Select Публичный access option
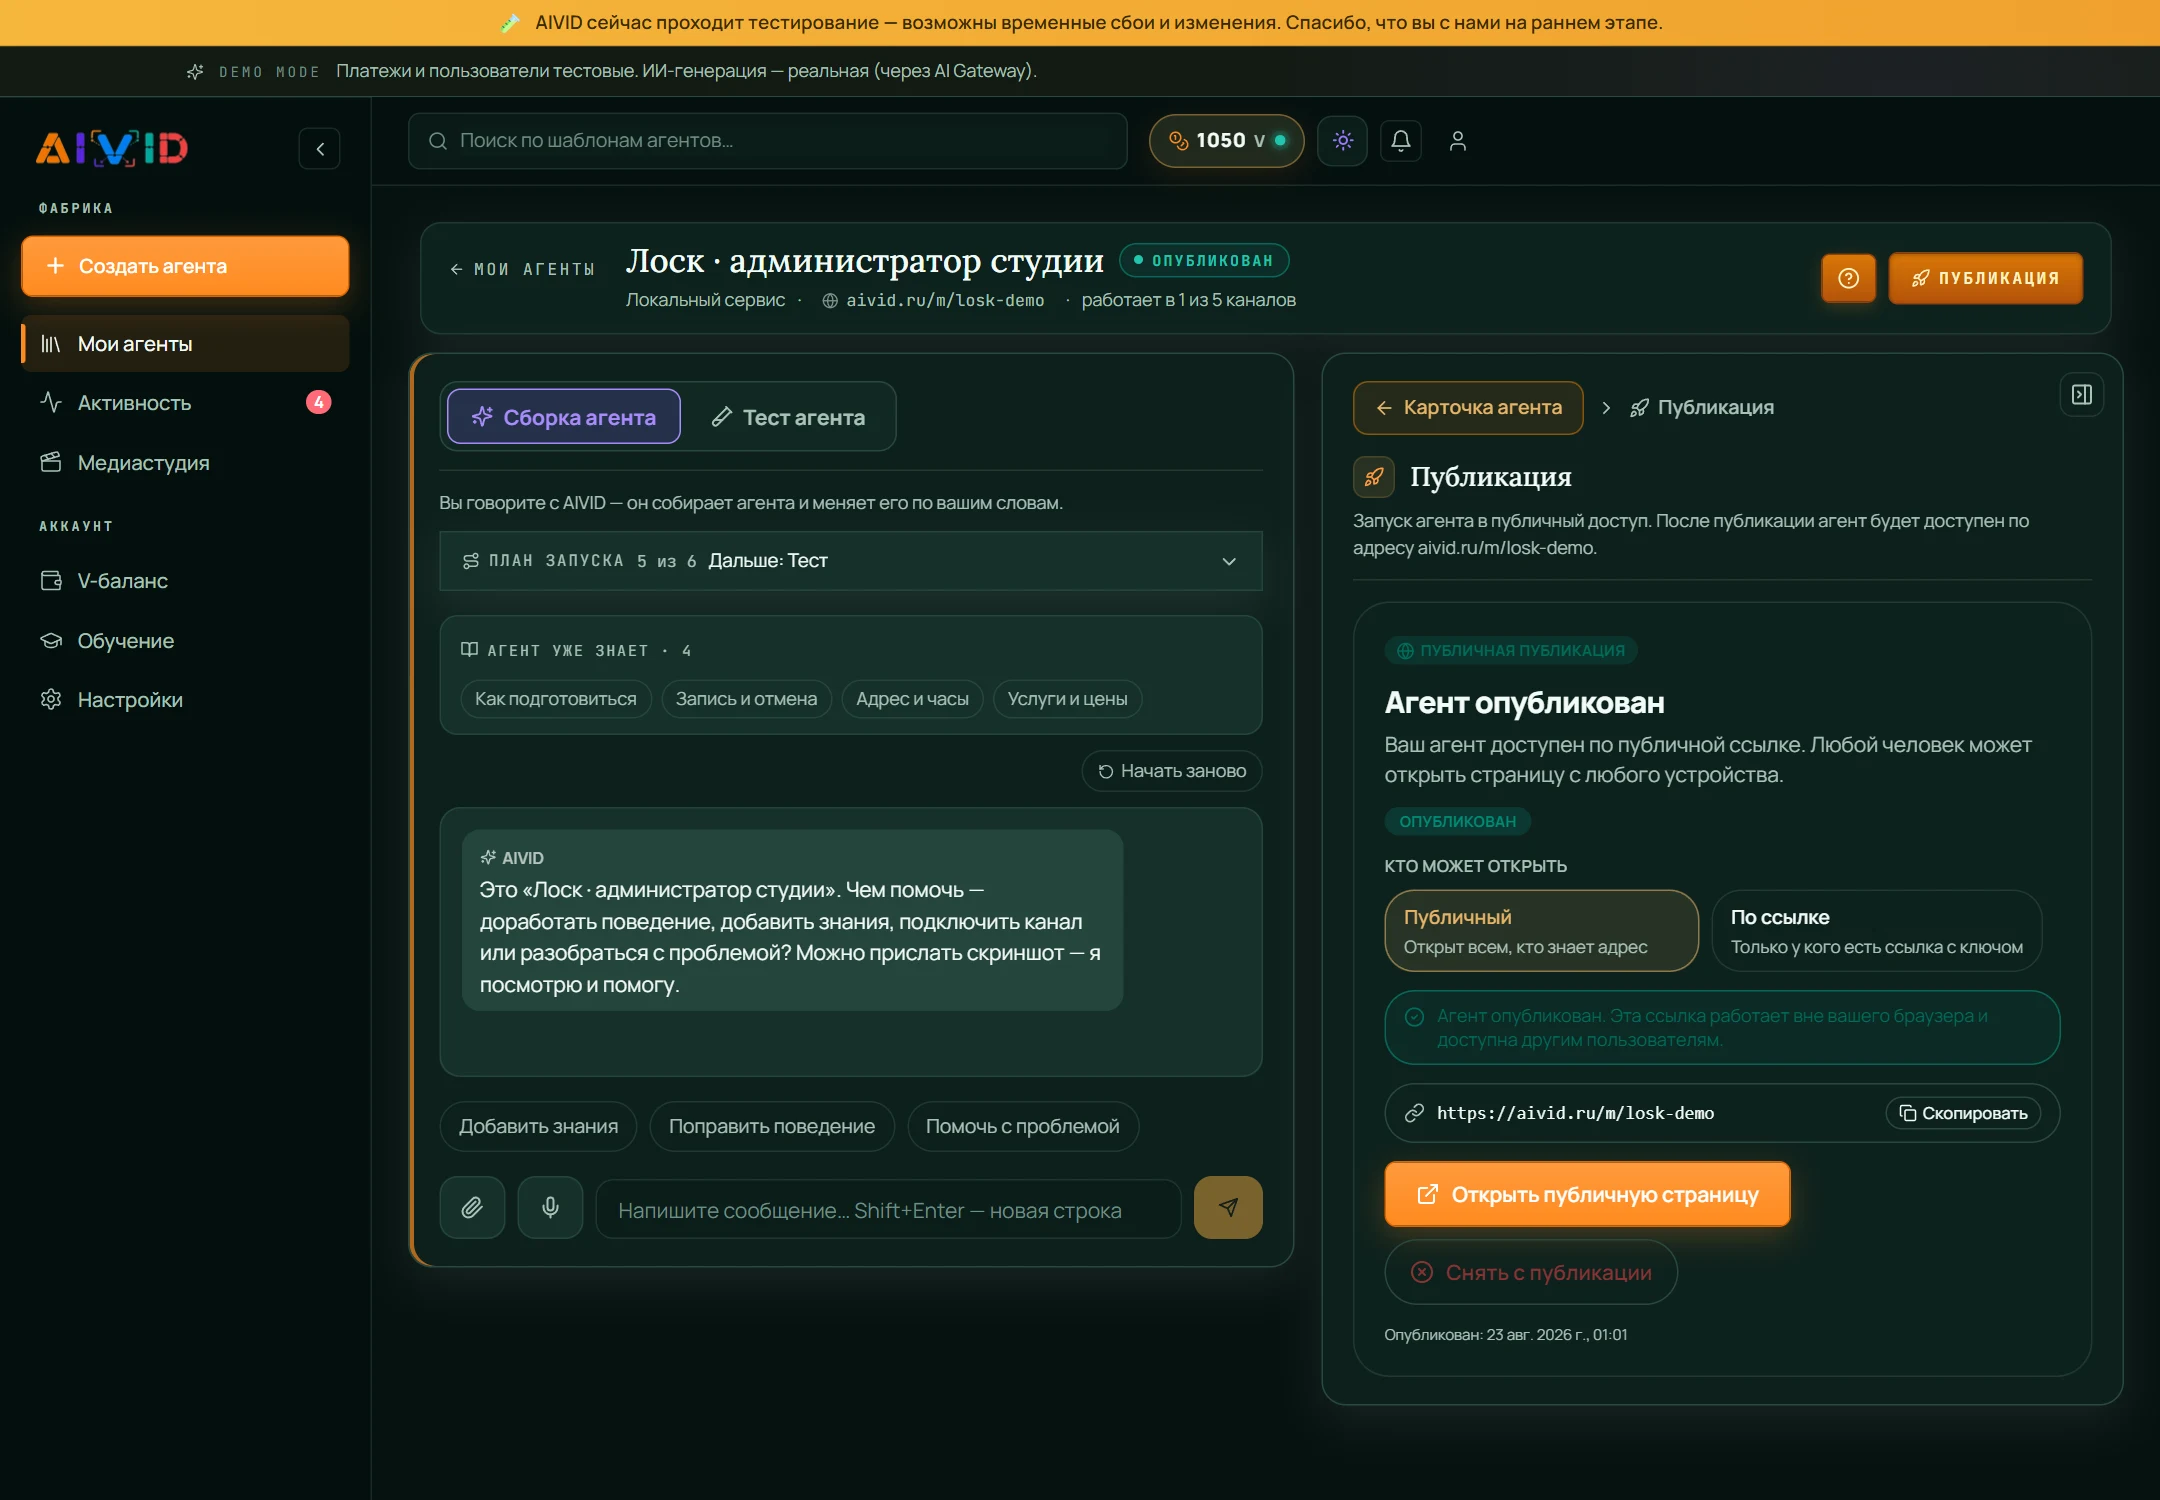Image resolution: width=2160 pixels, height=1500 pixels. click(1541, 931)
